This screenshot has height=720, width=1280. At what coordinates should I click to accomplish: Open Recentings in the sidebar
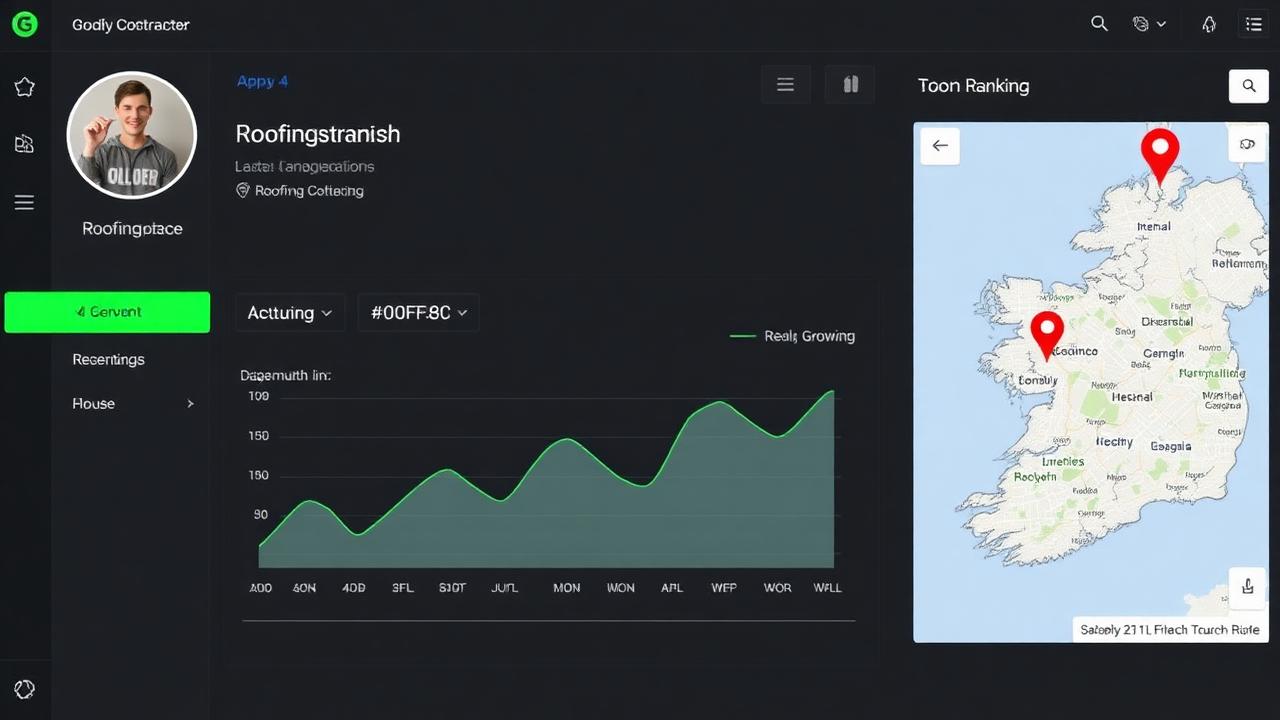click(108, 359)
